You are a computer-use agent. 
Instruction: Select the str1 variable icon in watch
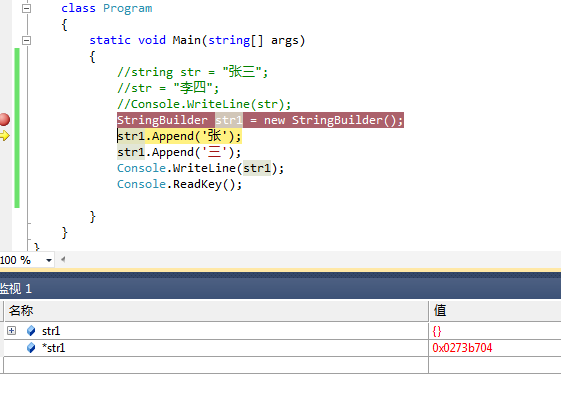pyautogui.click(x=31, y=331)
